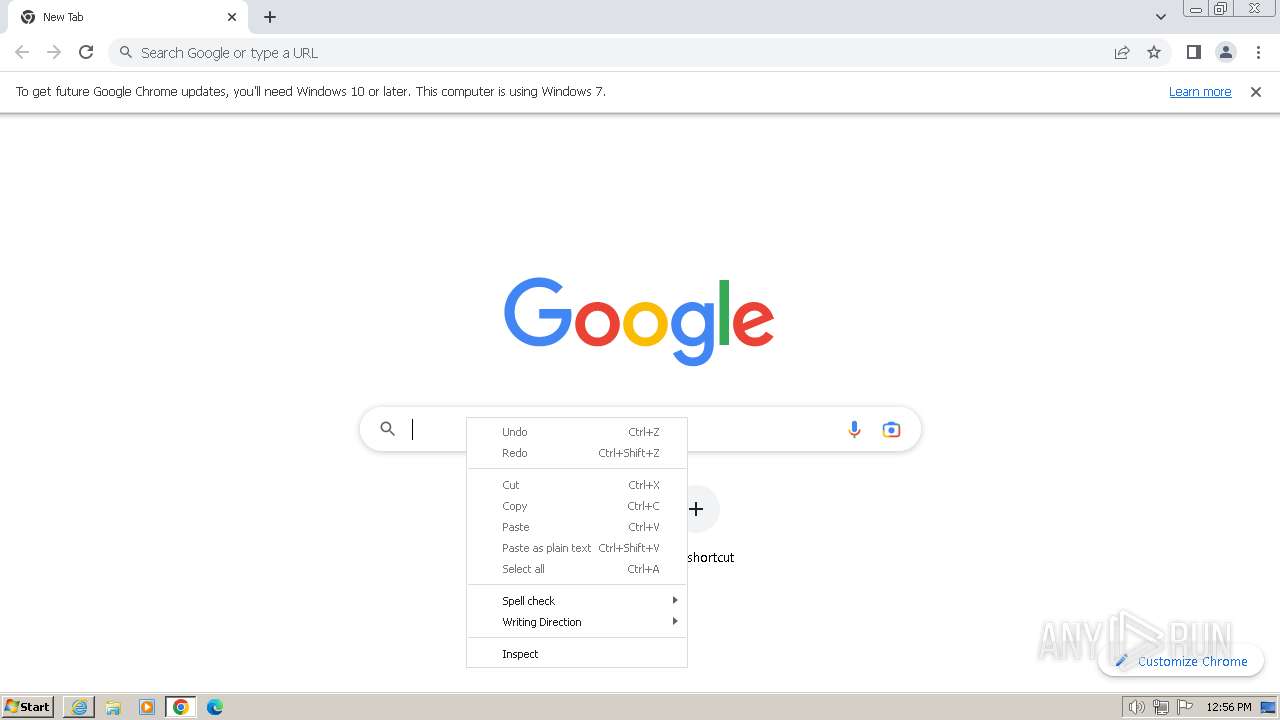Close the New Tab tab
The height and width of the screenshot is (720, 1280).
232,17
